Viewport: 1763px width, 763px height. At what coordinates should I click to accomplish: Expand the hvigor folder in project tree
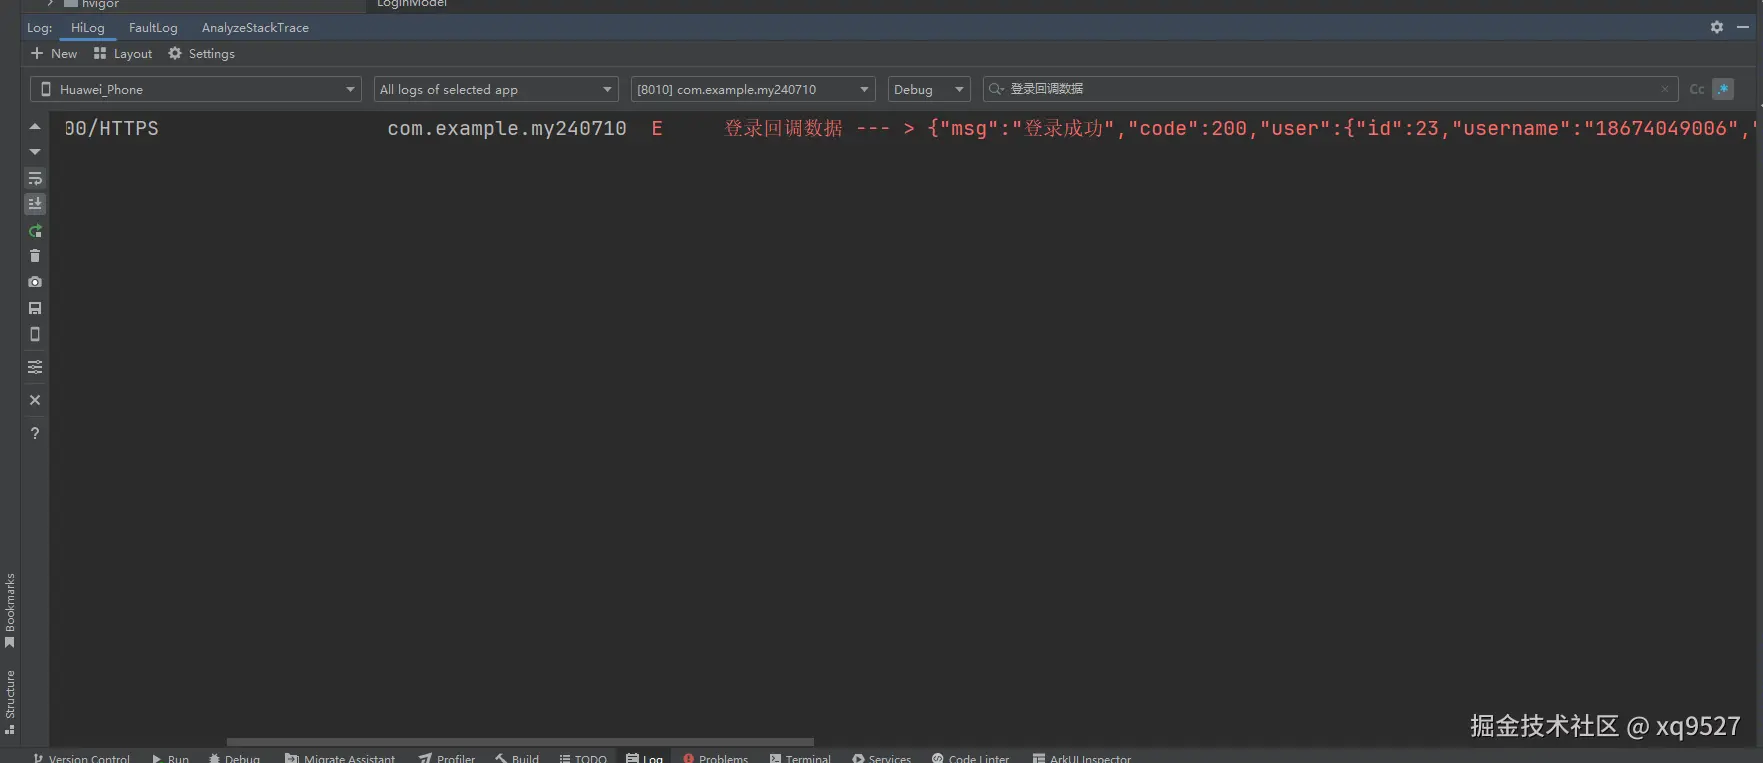(50, 4)
